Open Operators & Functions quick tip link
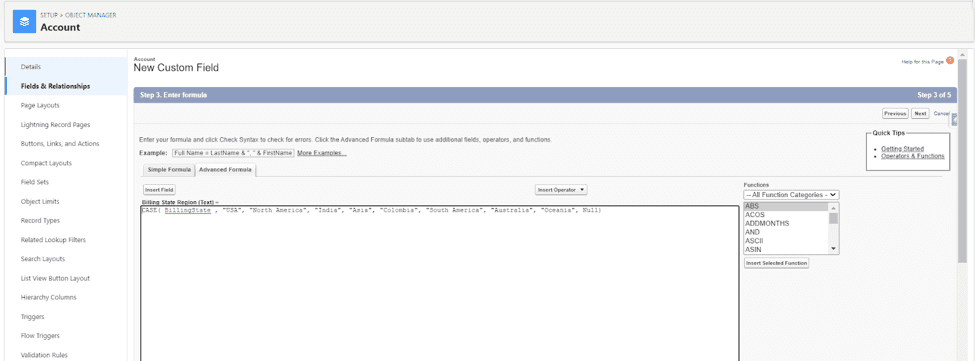This screenshot has height=361, width=975. coord(913,156)
